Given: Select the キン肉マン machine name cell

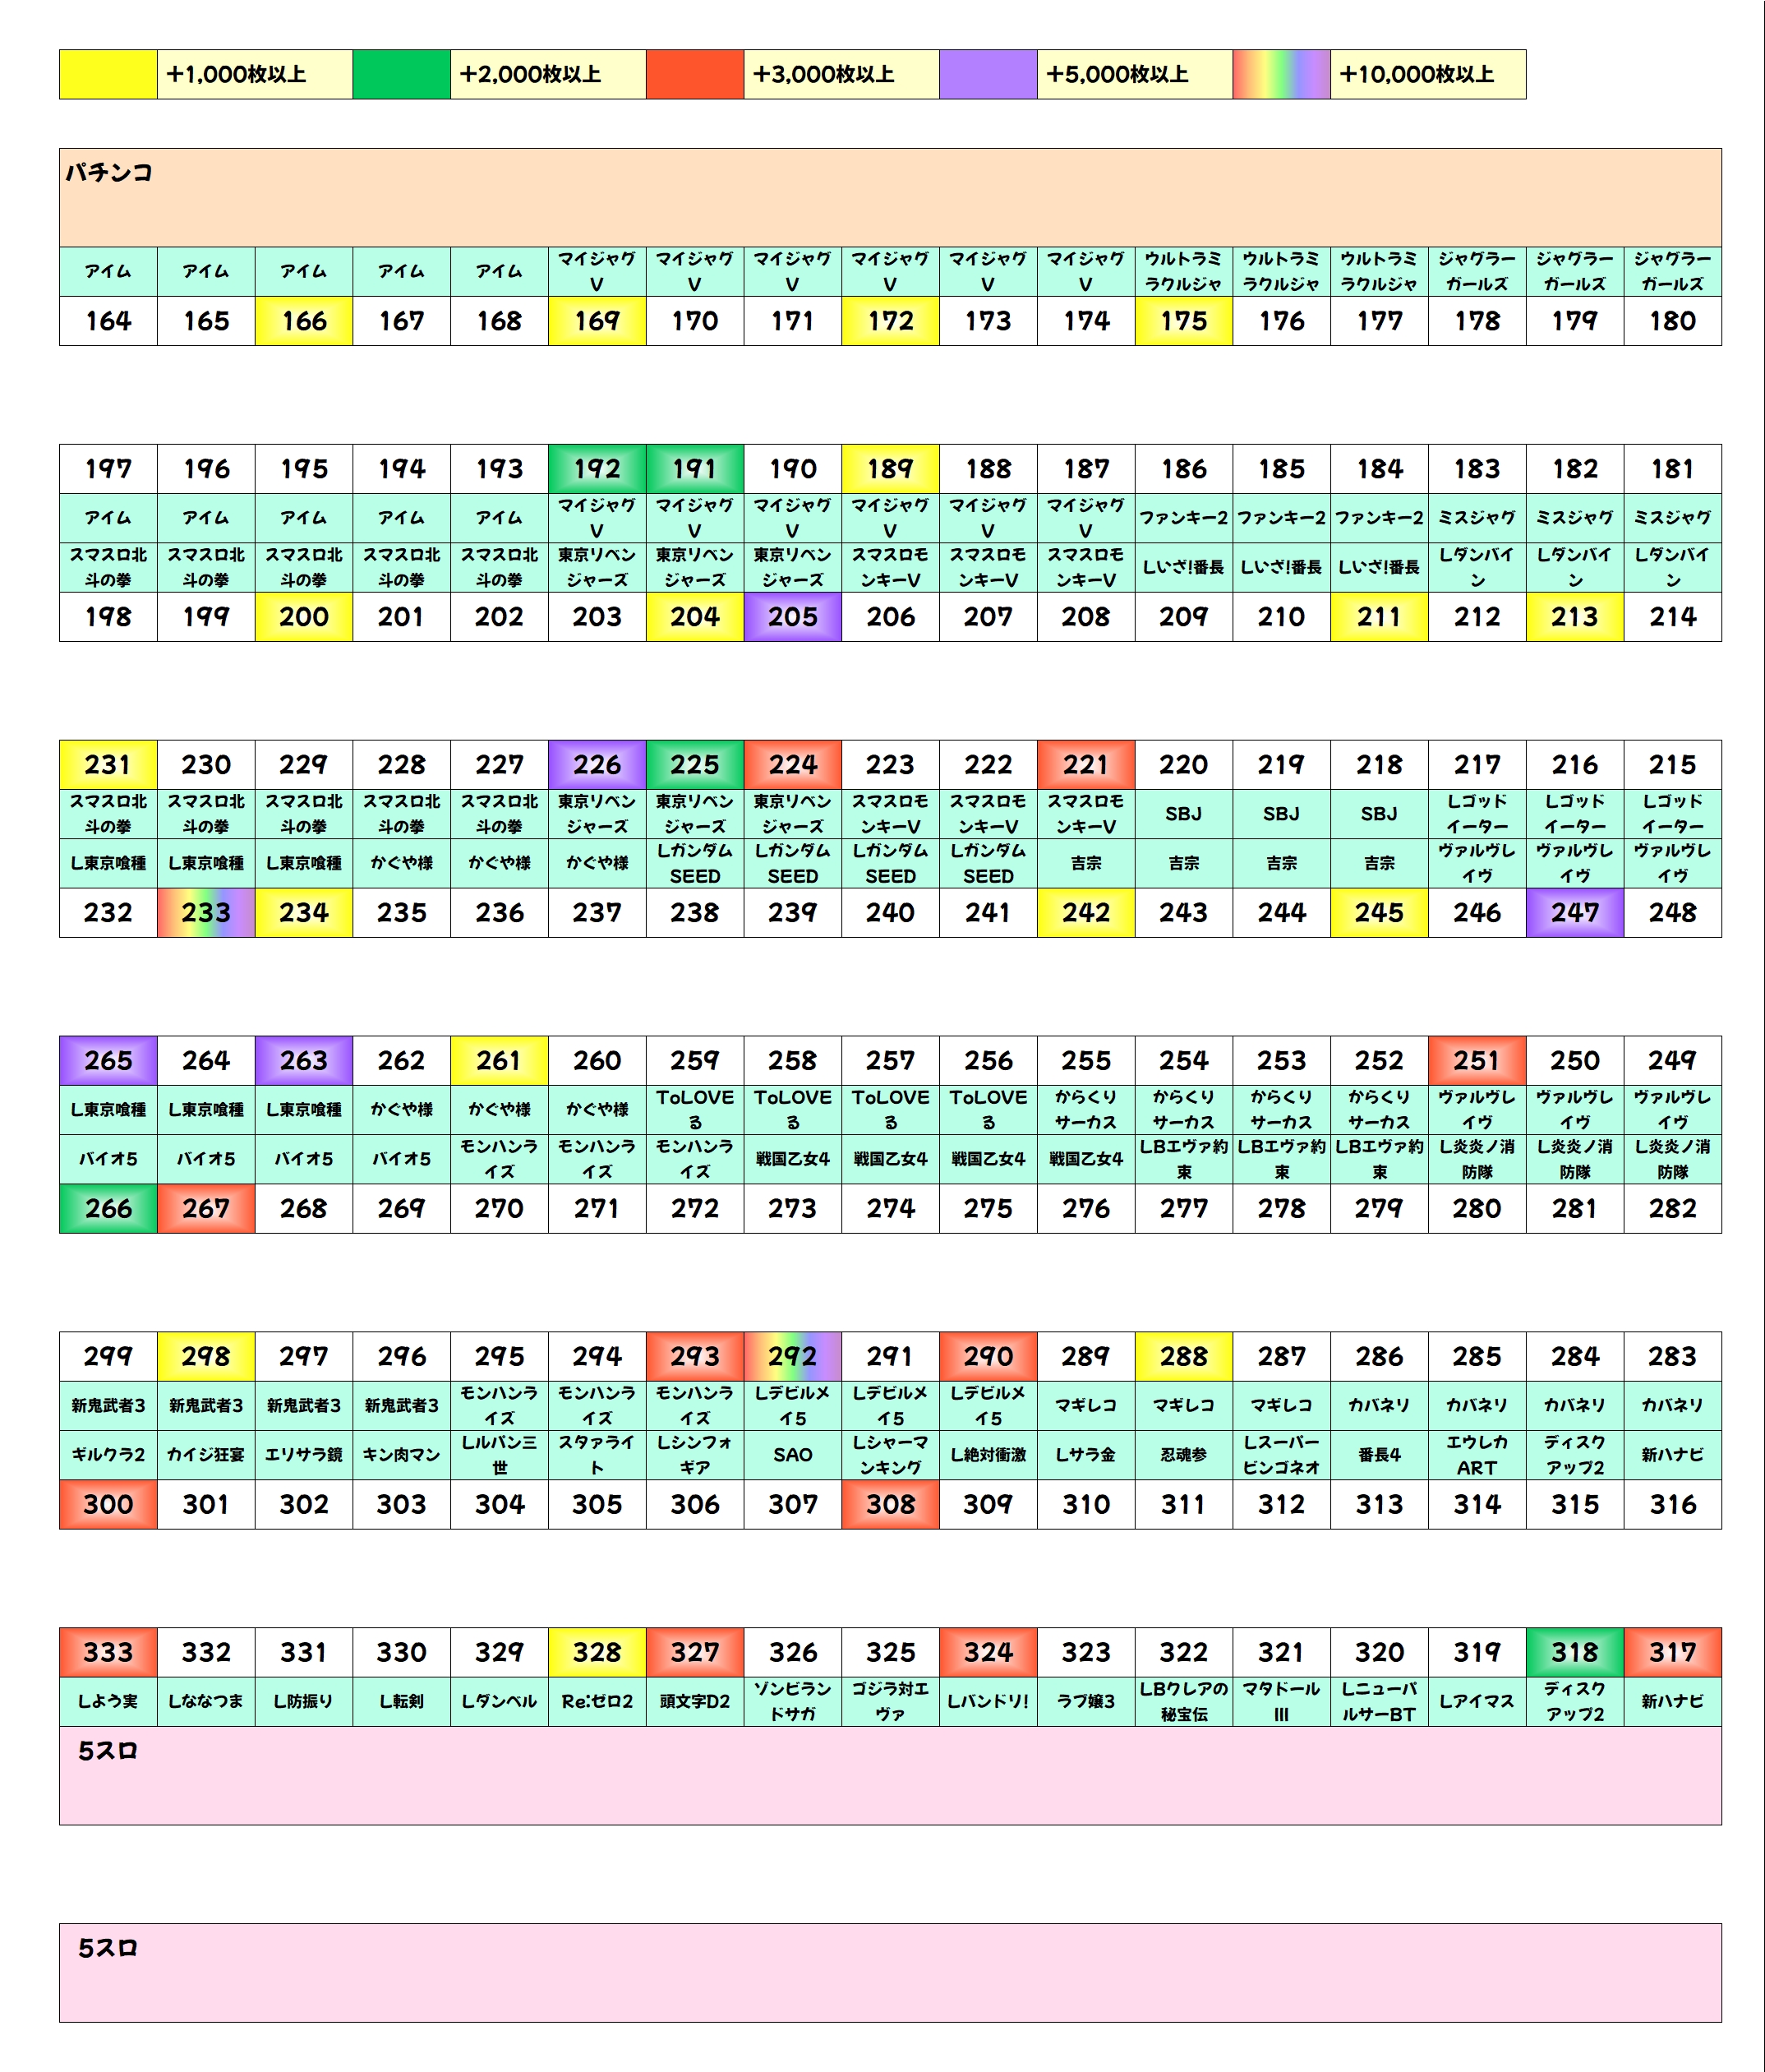Looking at the screenshot, I should (401, 1454).
